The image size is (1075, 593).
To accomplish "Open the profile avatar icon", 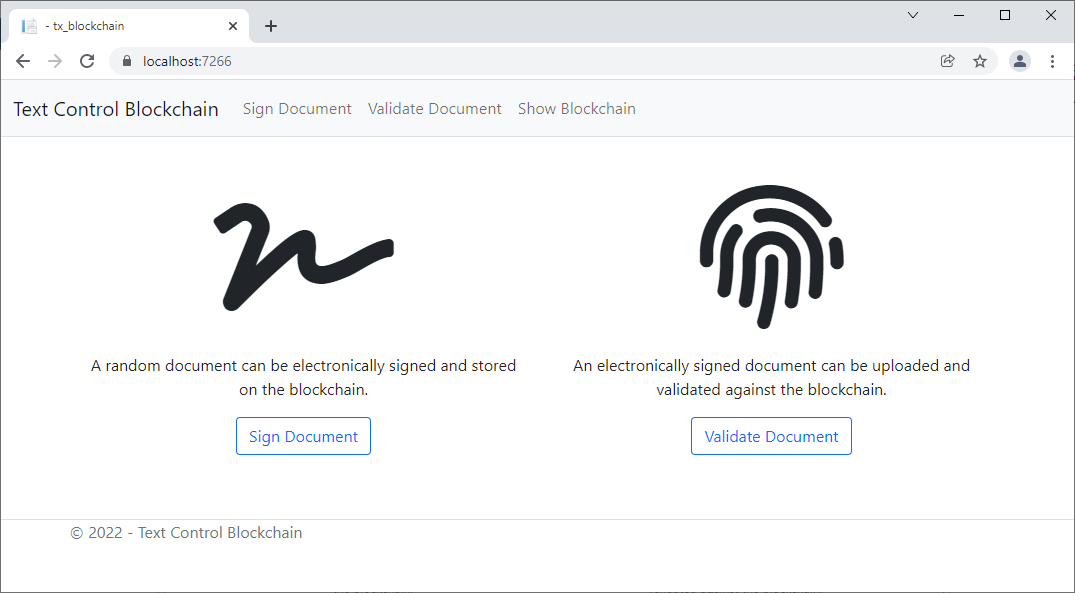I will pos(1019,61).
